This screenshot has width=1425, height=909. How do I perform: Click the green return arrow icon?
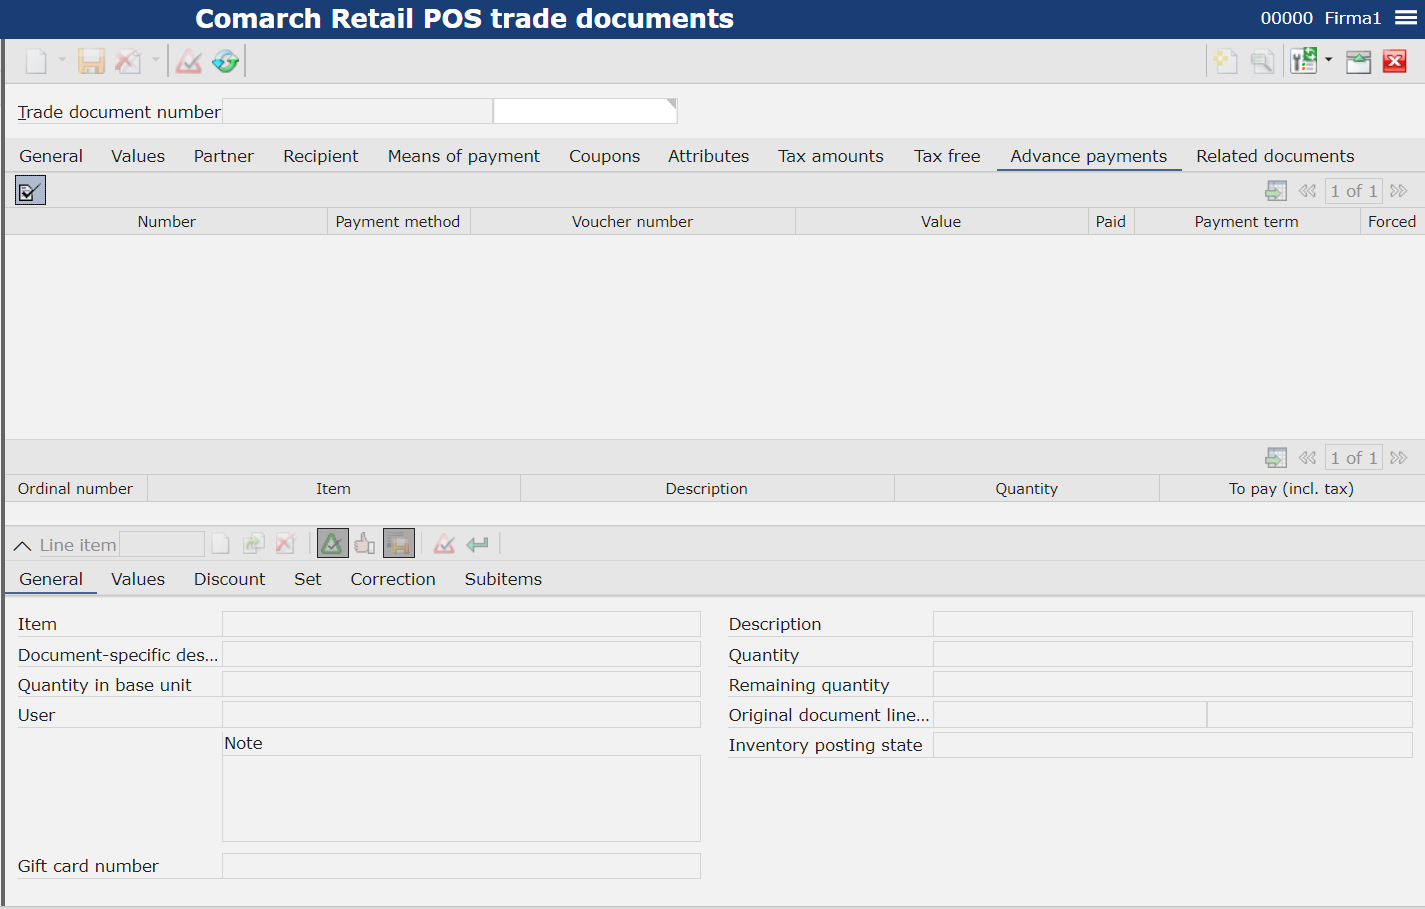478,544
